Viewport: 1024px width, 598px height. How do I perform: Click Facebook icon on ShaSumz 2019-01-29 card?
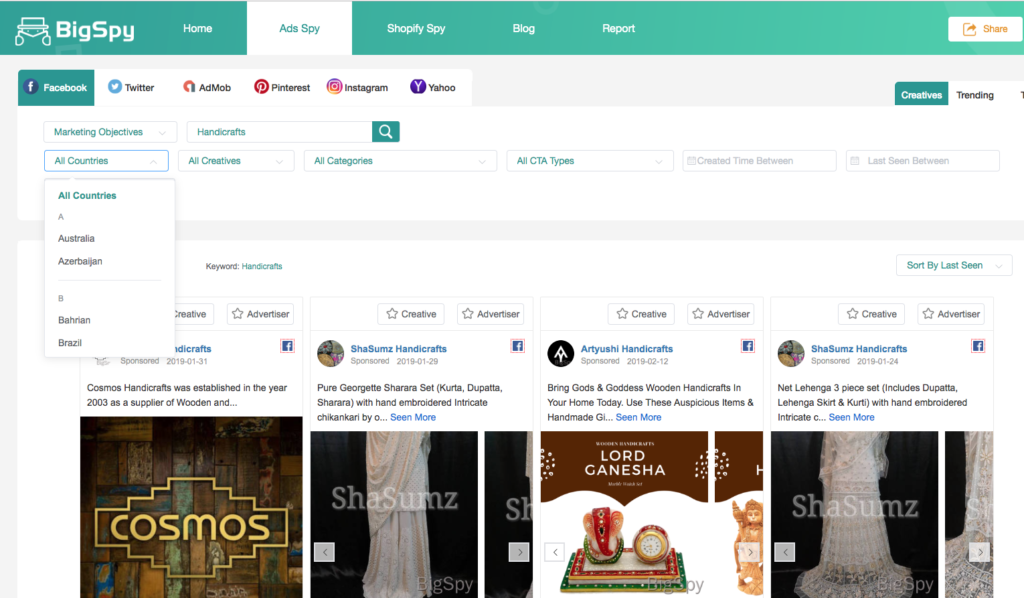[x=518, y=346]
